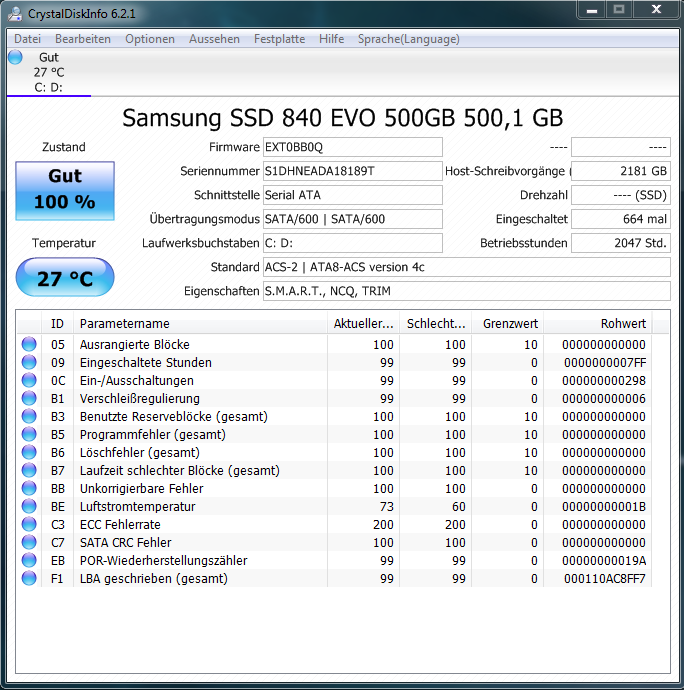Click status orb for SATA CRC Fehler row
Image resolution: width=684 pixels, height=690 pixels.
click(x=29, y=543)
